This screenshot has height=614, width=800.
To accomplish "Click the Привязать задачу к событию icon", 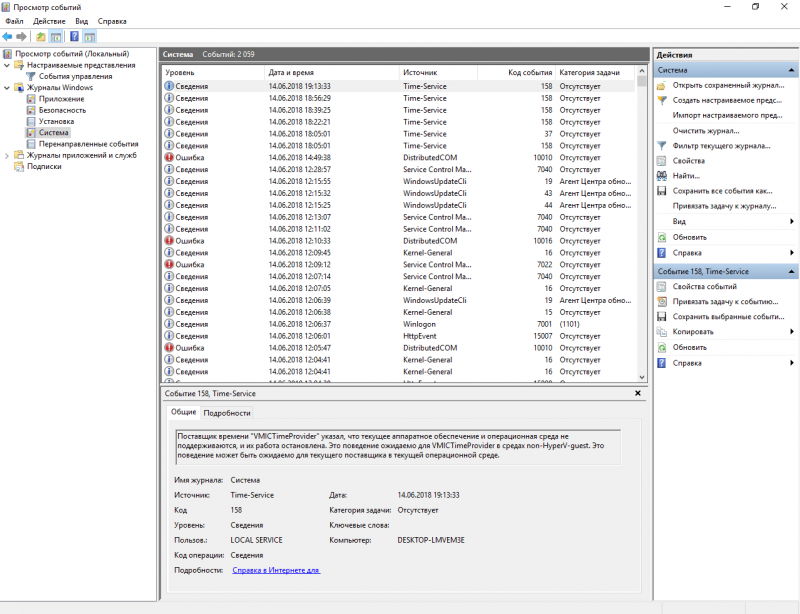I will click(662, 302).
